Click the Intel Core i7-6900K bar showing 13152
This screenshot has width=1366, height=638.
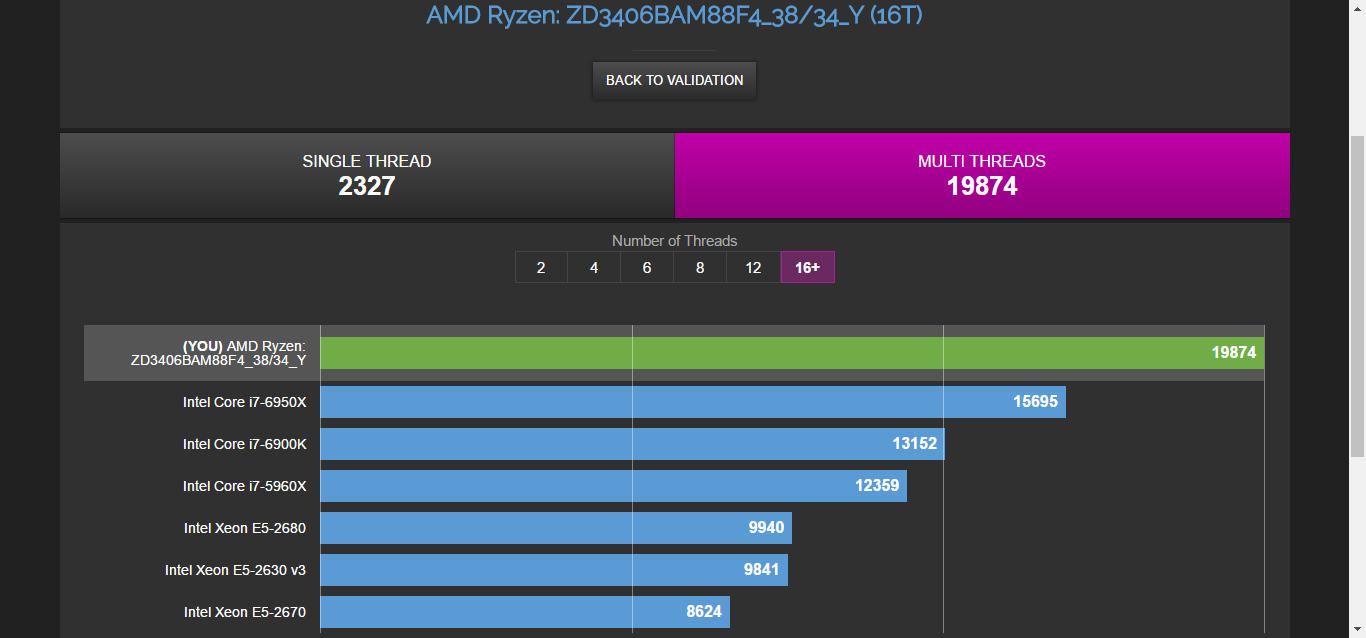click(632, 444)
